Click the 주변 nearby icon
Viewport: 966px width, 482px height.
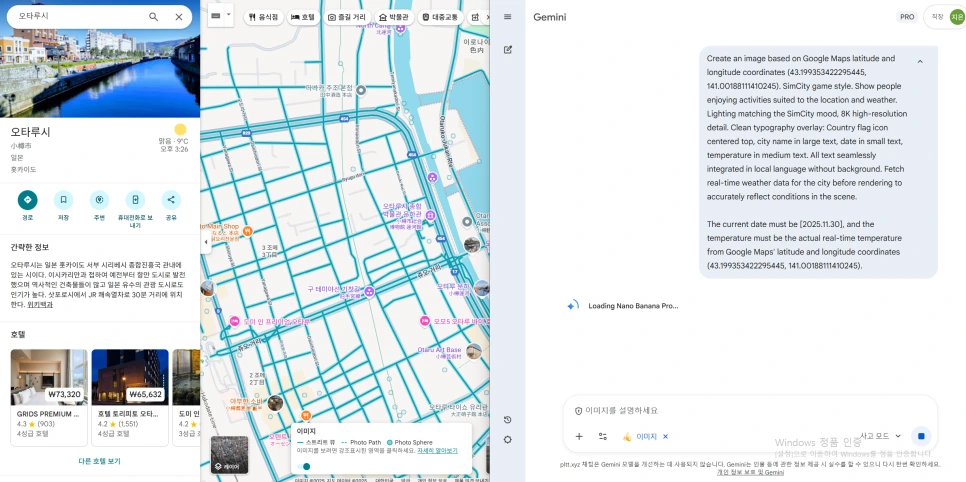coord(99,200)
